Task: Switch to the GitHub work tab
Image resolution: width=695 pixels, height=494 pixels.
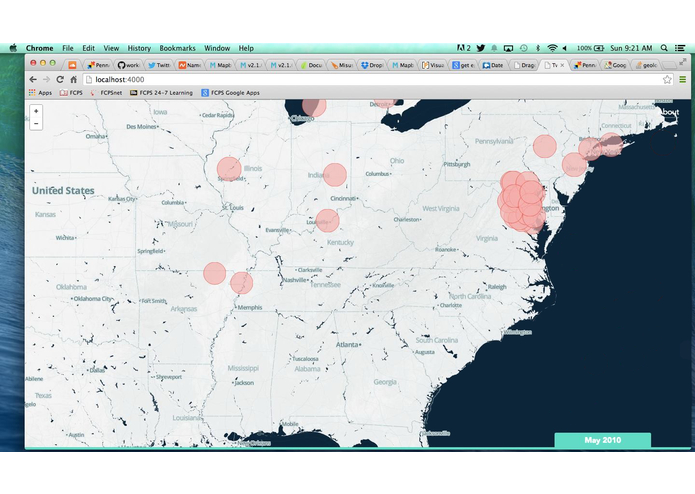Action: 129,65
